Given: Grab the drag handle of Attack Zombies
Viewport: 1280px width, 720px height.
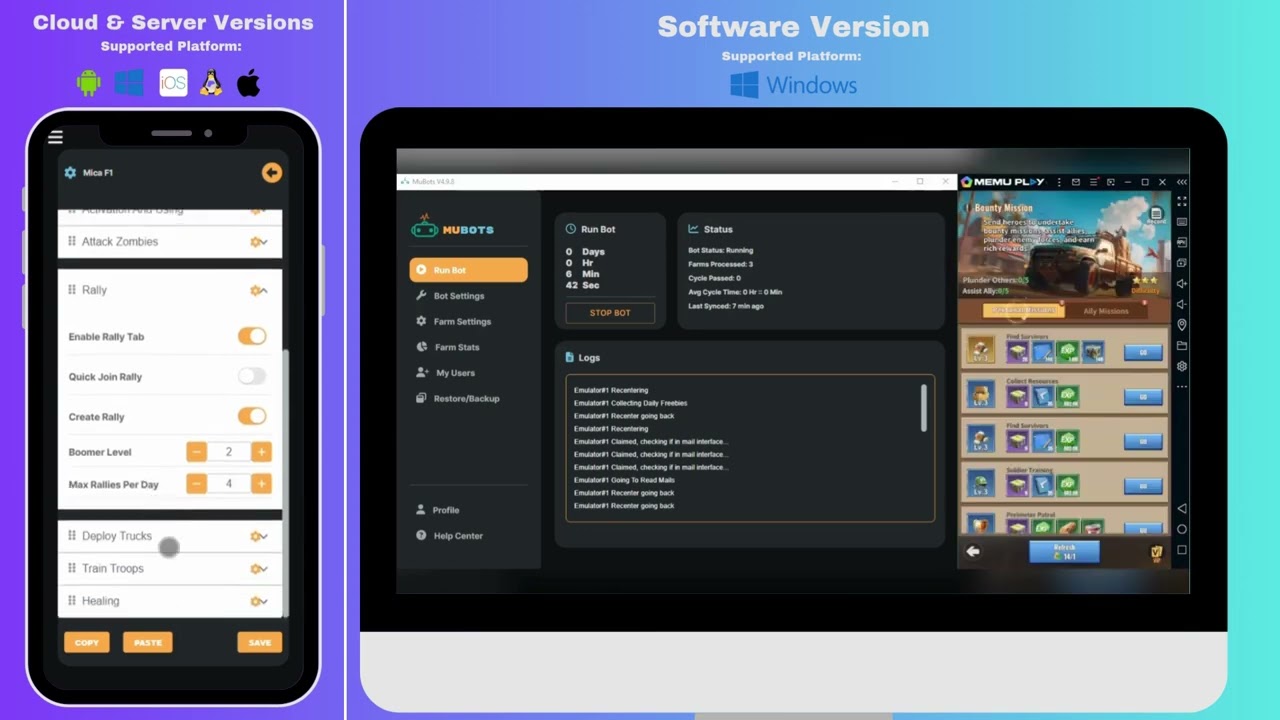Looking at the screenshot, I should 71,241.
